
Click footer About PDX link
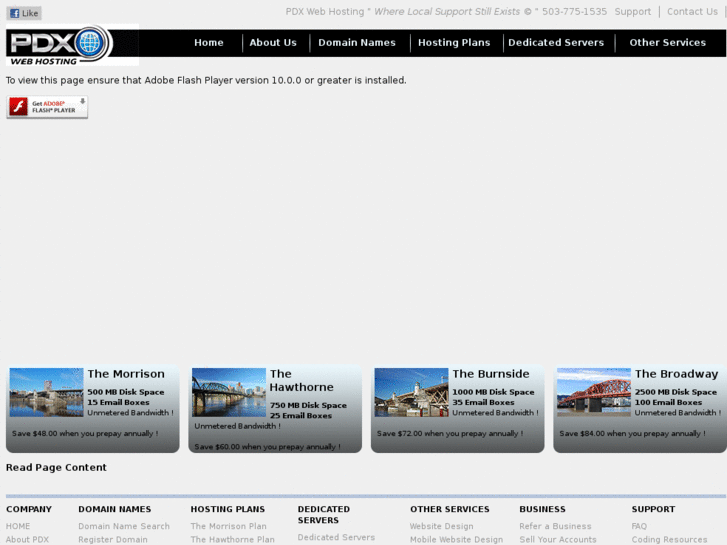tap(27, 540)
